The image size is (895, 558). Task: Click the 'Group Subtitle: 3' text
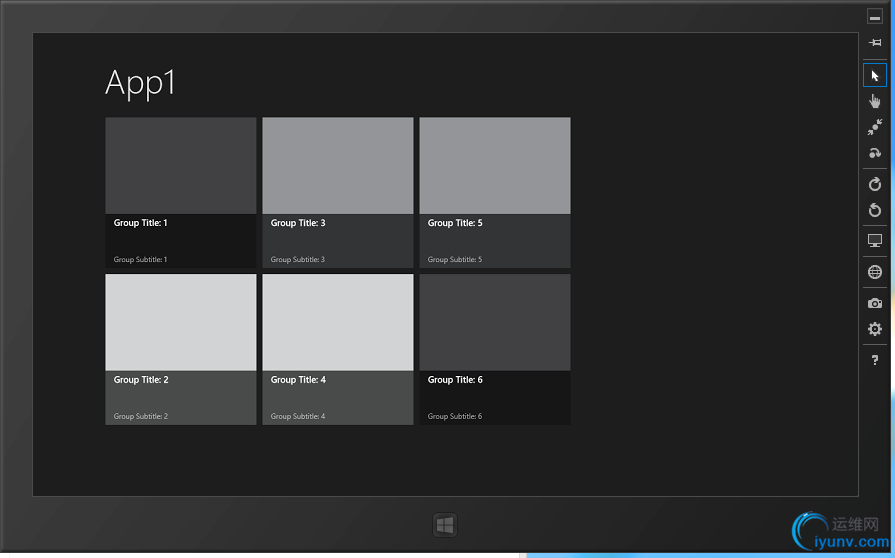(x=297, y=260)
